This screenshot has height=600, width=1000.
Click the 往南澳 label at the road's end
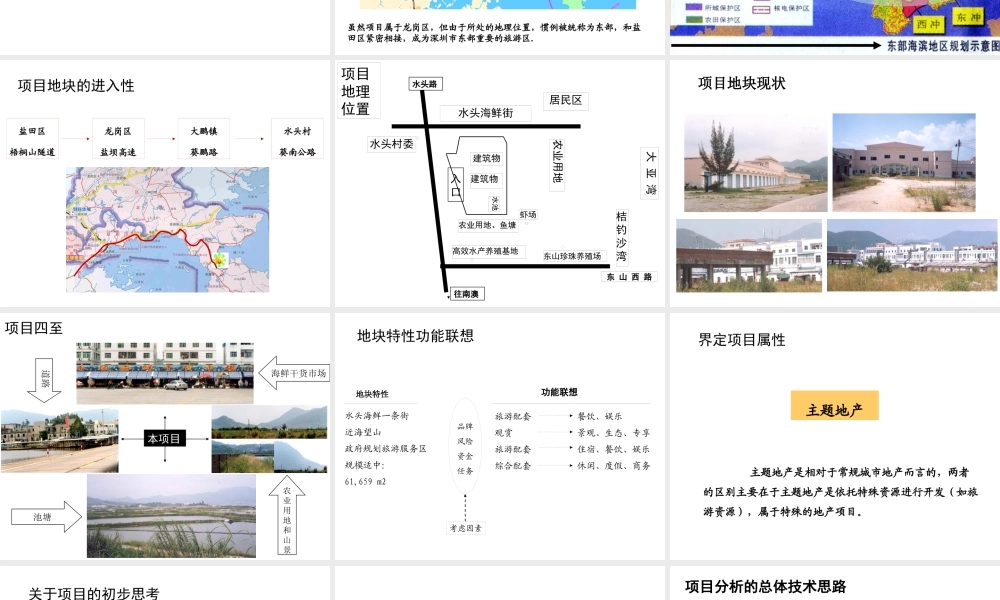click(467, 294)
